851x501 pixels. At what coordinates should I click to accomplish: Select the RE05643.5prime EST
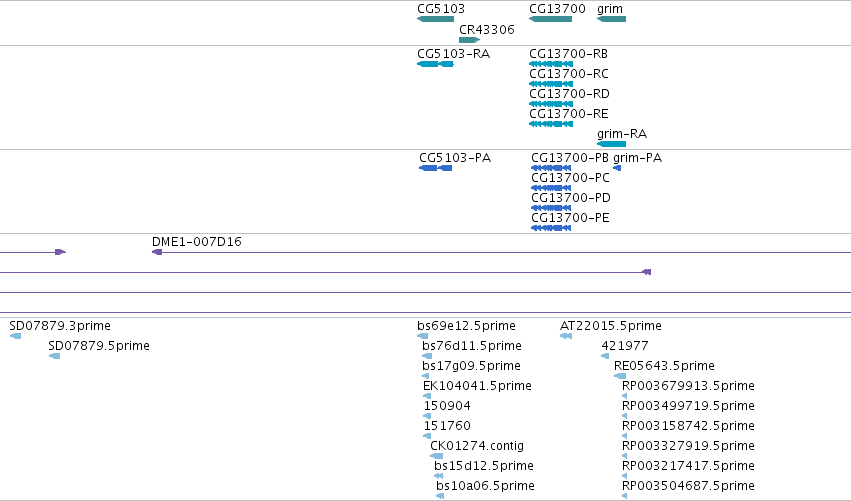click(620, 376)
